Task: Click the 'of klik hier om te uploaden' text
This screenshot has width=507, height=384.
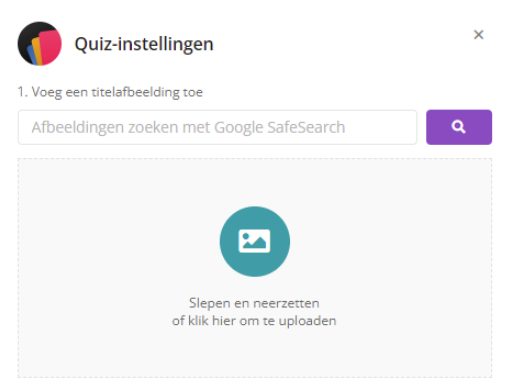Action: pyautogui.click(x=254, y=321)
